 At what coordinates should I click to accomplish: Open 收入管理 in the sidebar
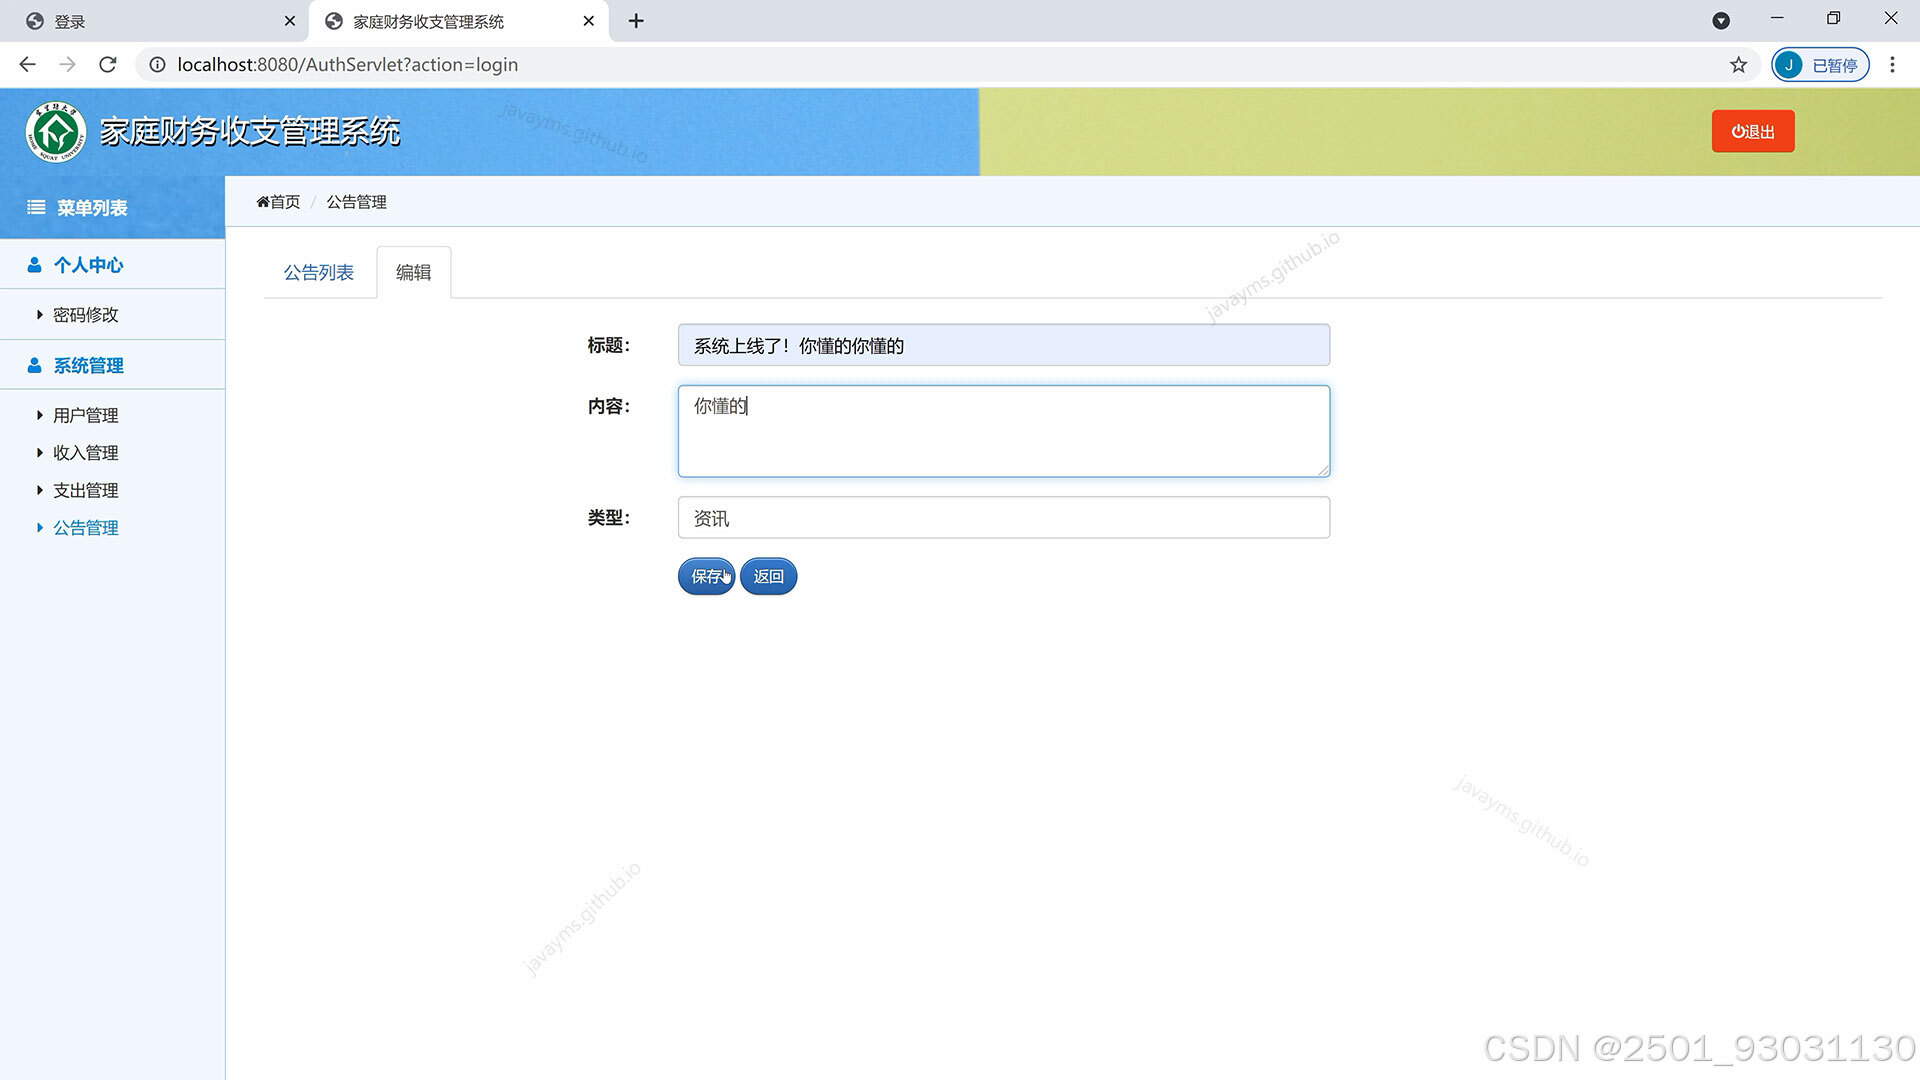tap(85, 452)
